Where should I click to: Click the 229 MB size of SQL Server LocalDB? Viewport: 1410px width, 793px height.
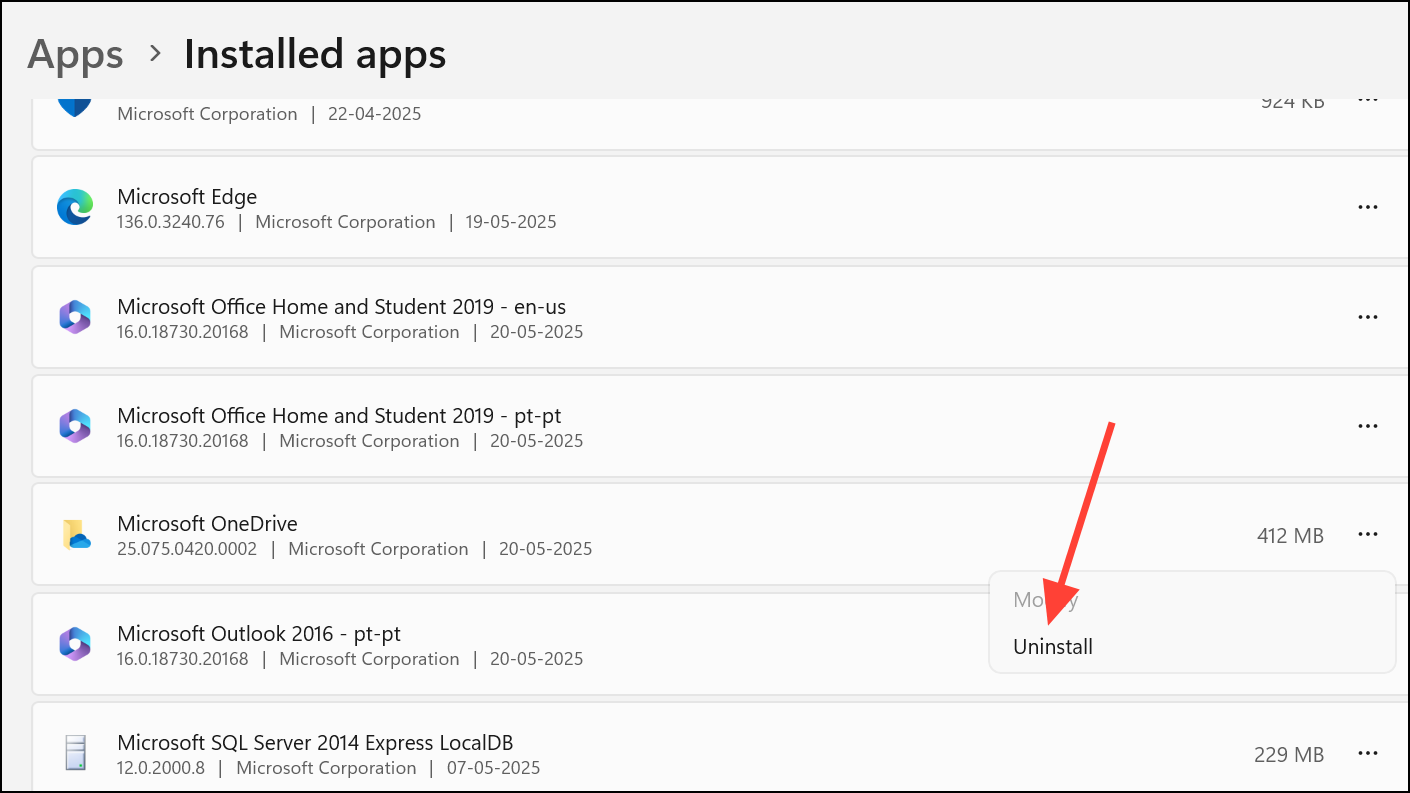pyautogui.click(x=1289, y=754)
